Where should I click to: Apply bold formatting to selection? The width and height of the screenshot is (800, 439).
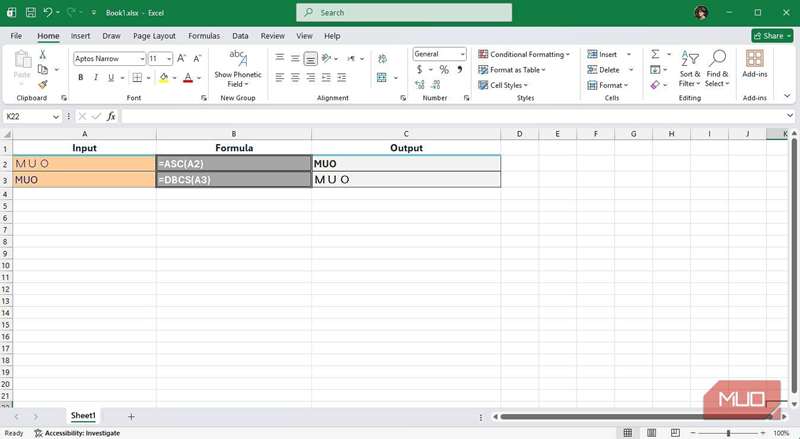[x=81, y=77]
